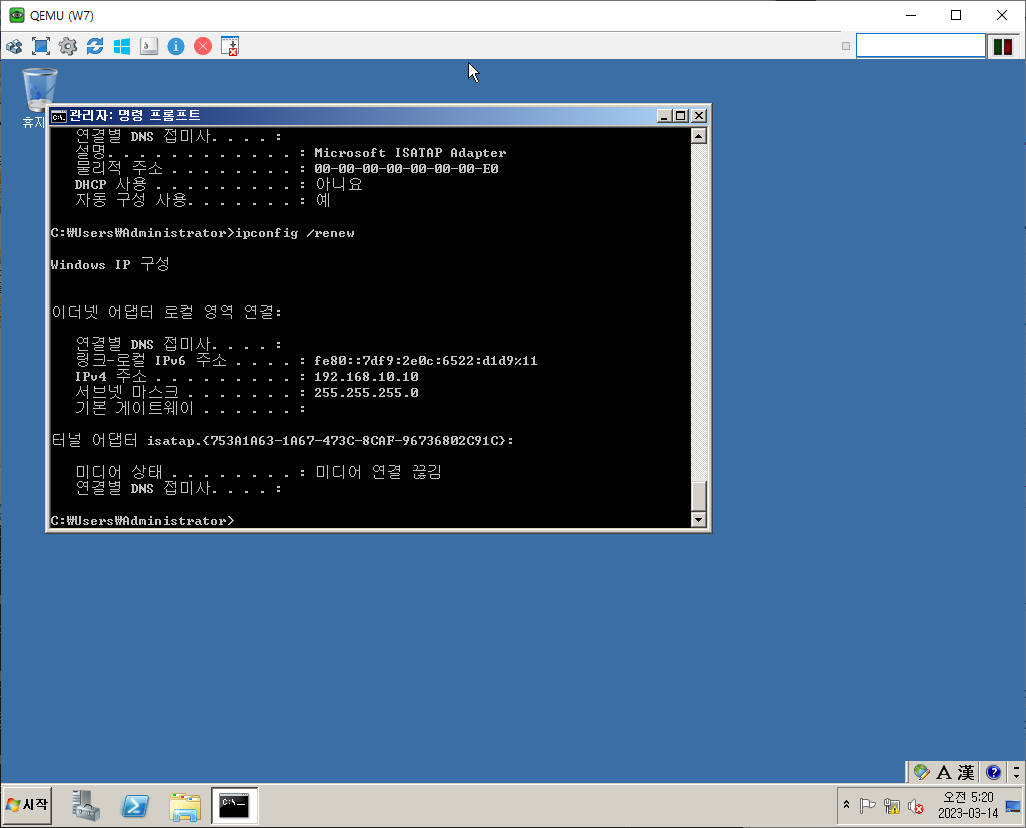Send Windows key via toolbar icon
This screenshot has height=828, width=1026.
point(122,46)
